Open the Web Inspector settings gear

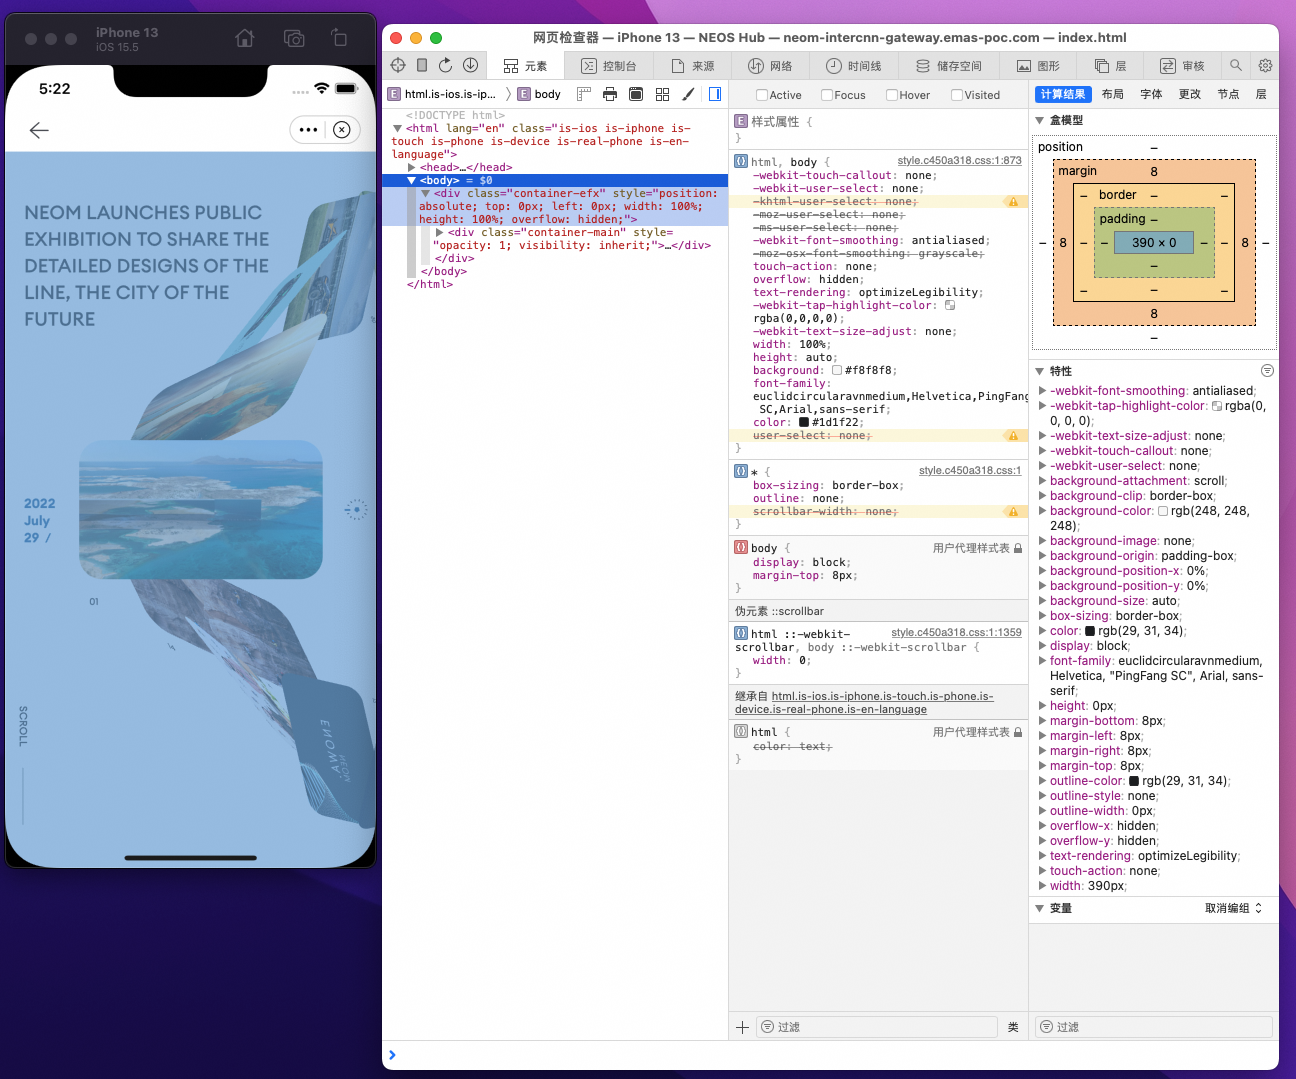coord(1265,65)
